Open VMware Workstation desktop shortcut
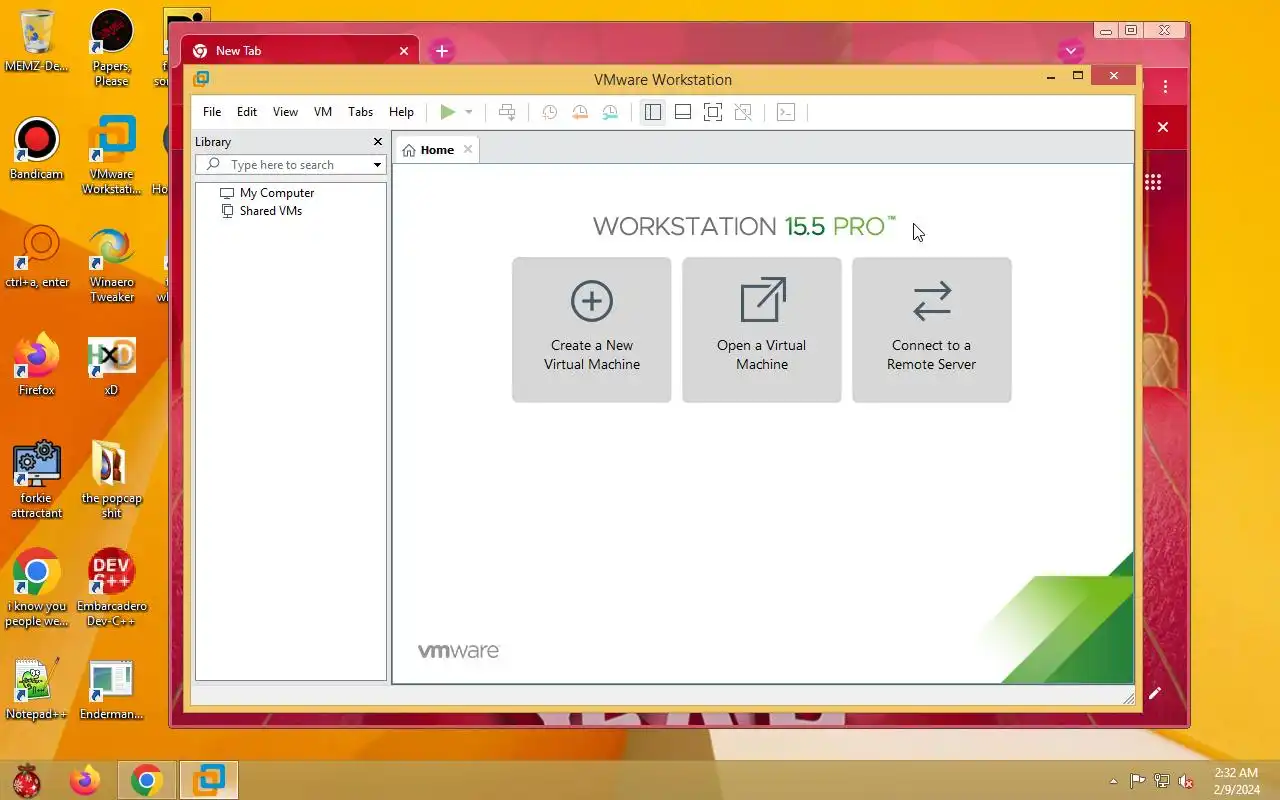This screenshot has height=800, width=1280. (111, 155)
